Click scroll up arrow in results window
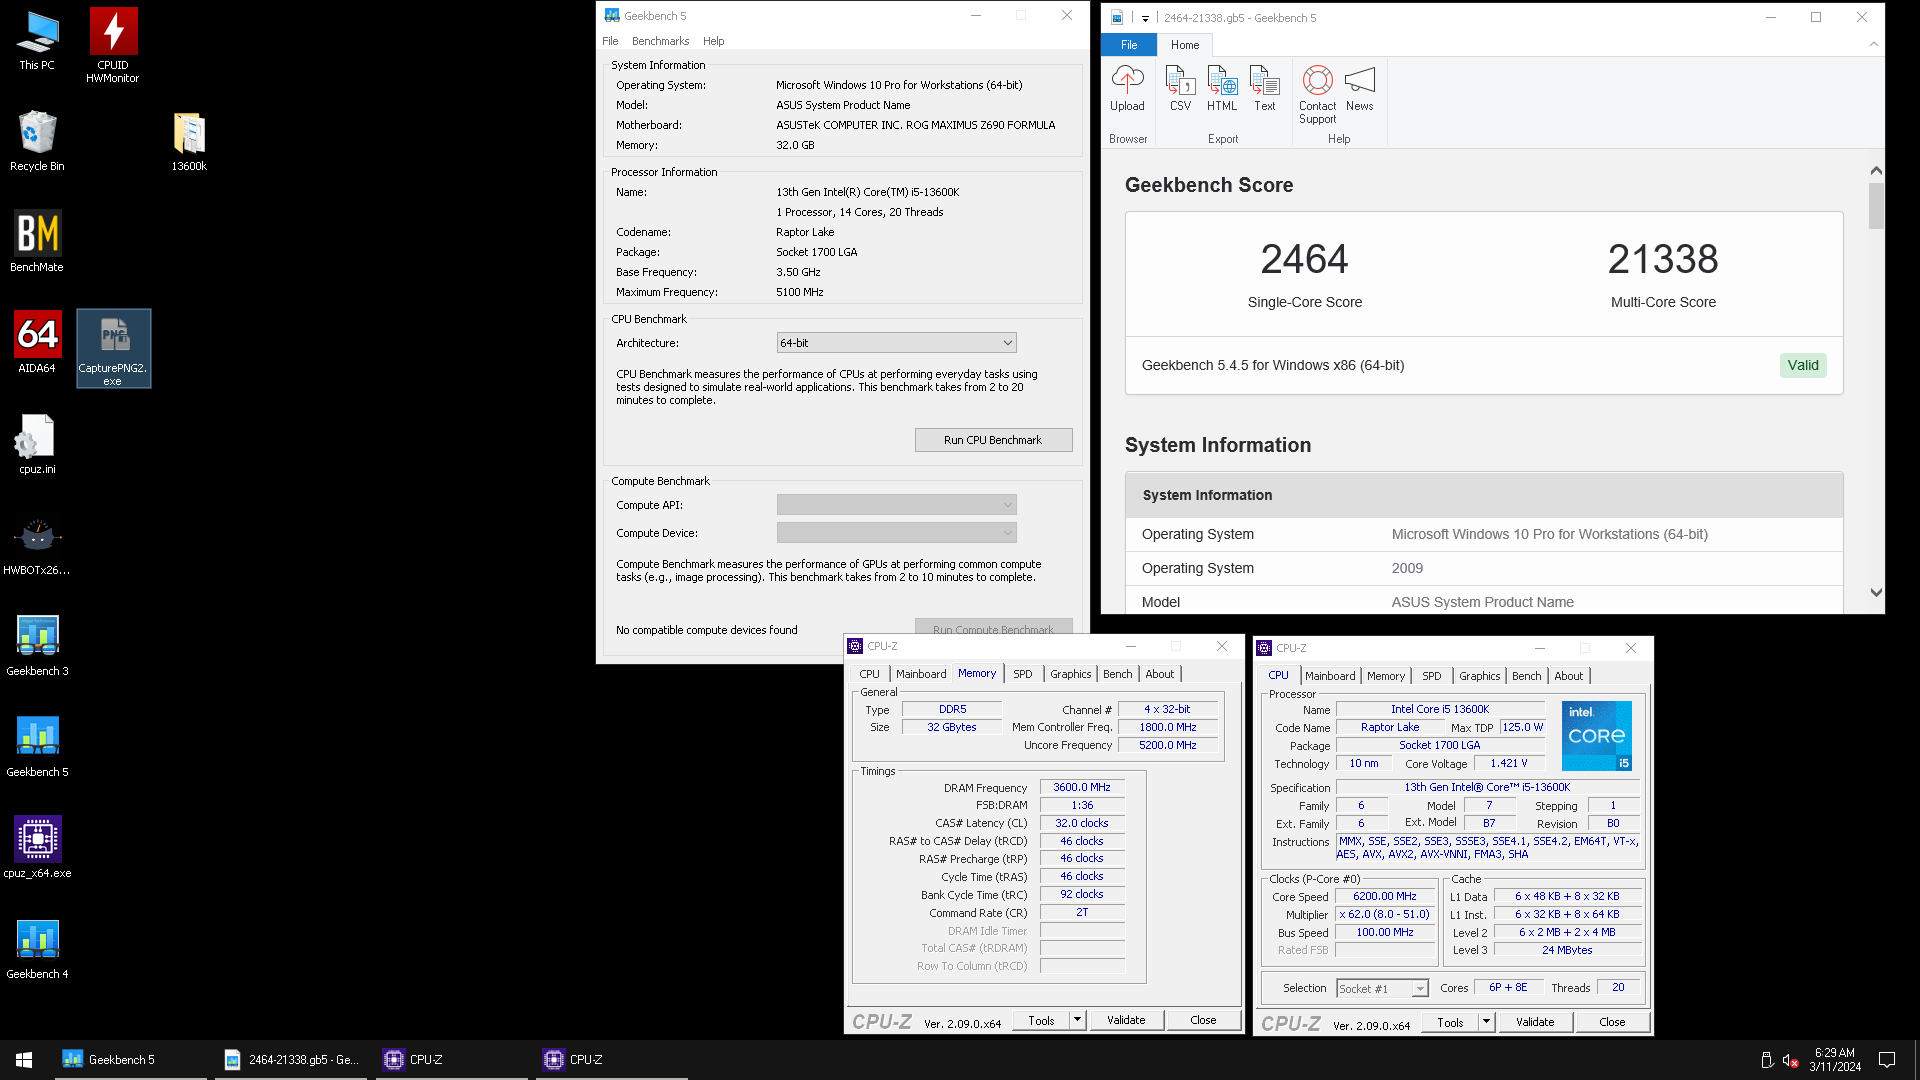The width and height of the screenshot is (1920, 1080). pos(1876,171)
